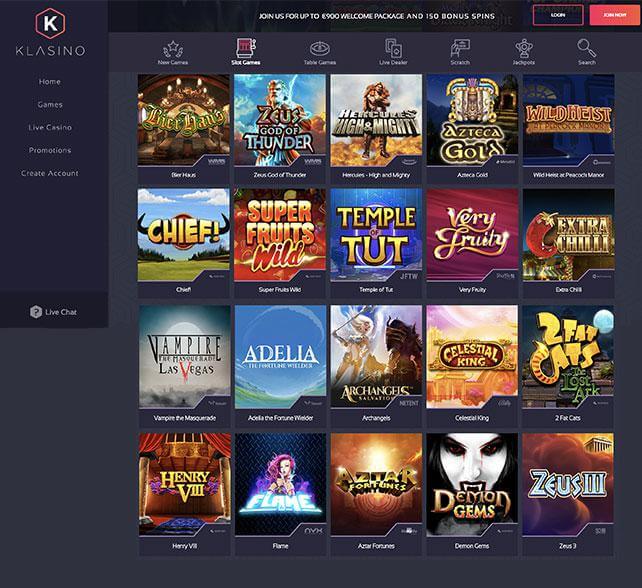Screen dimensions: 642x588
Task: Open the Extra Chilli game thumbnail
Action: pyautogui.click(x=569, y=235)
